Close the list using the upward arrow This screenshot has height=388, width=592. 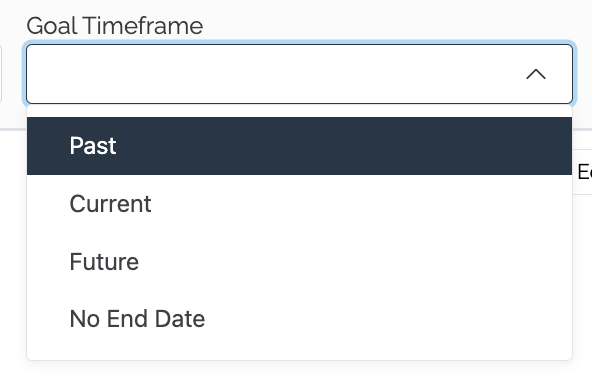pyautogui.click(x=536, y=74)
